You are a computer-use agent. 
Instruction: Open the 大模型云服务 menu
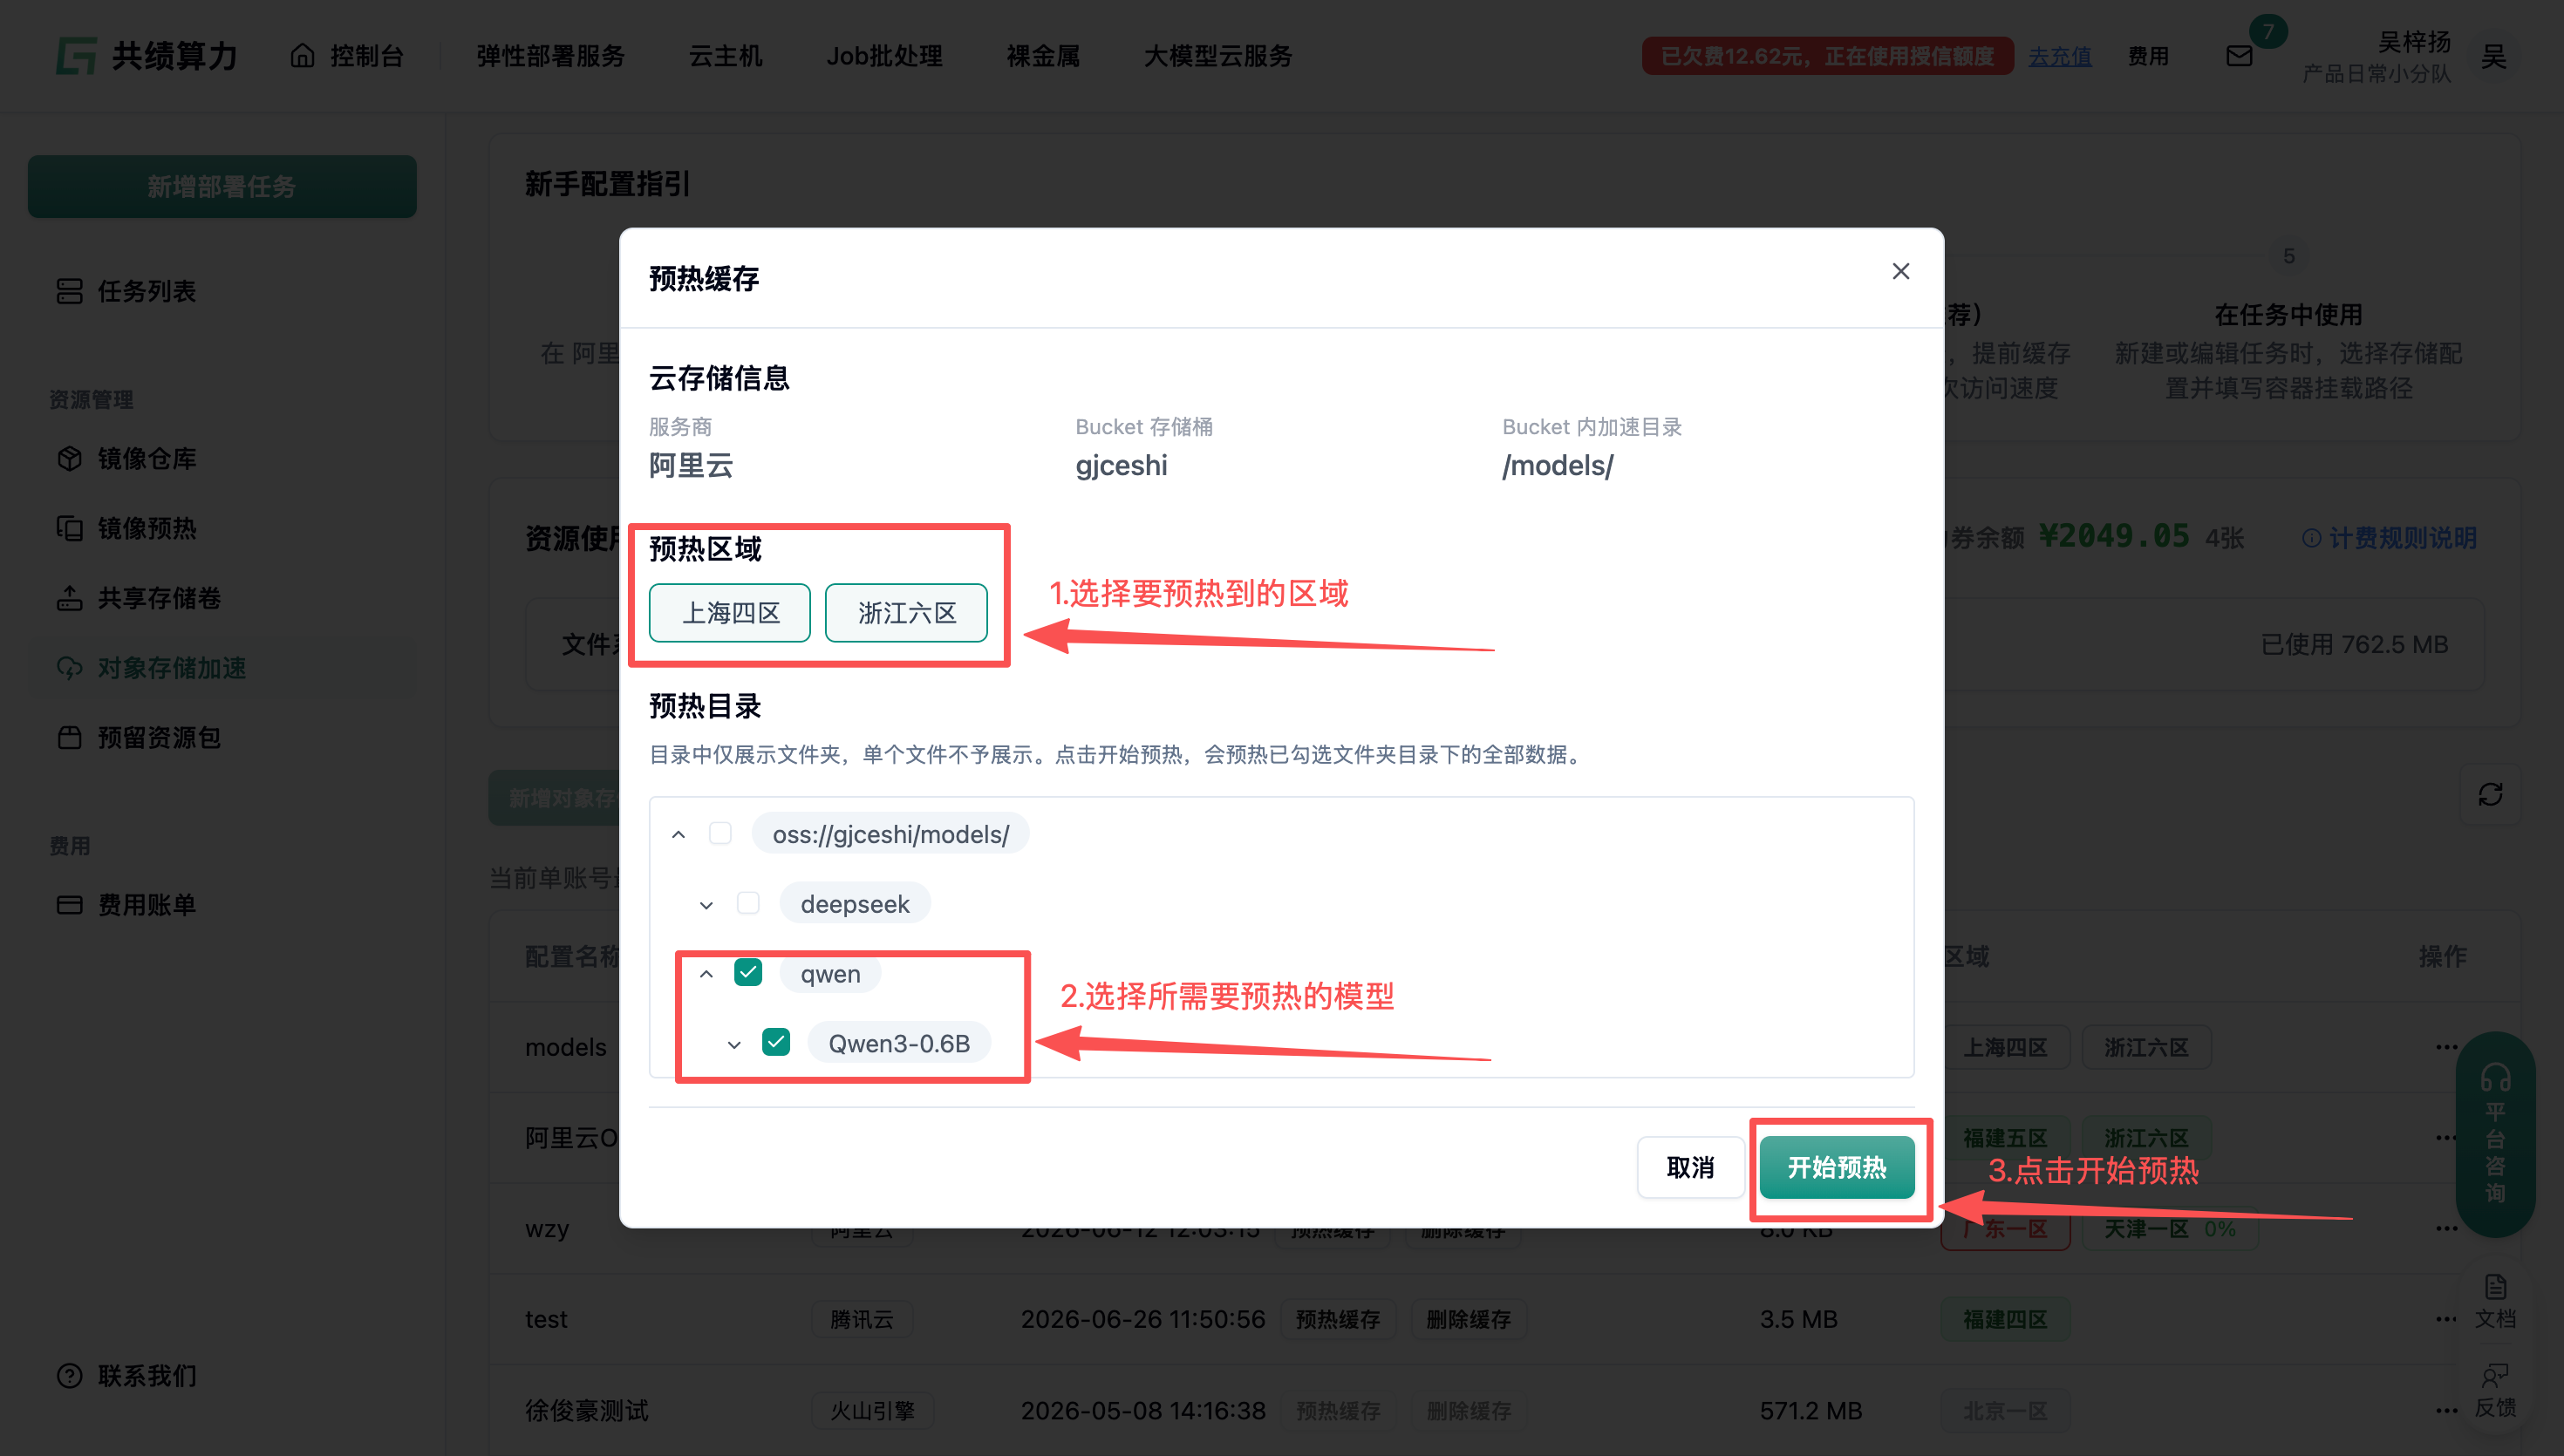pos(1218,56)
